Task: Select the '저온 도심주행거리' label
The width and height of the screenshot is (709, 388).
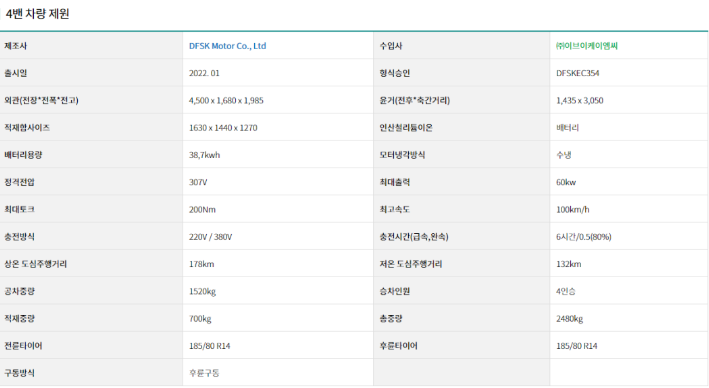Action: pyautogui.click(x=411, y=264)
